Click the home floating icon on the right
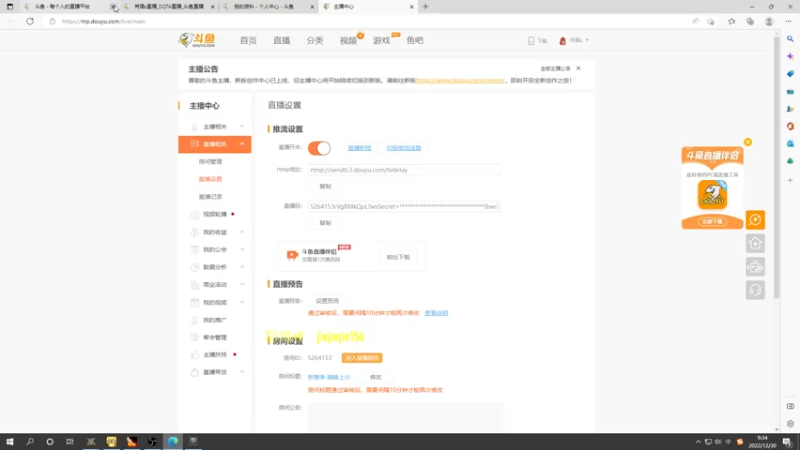 click(x=755, y=243)
